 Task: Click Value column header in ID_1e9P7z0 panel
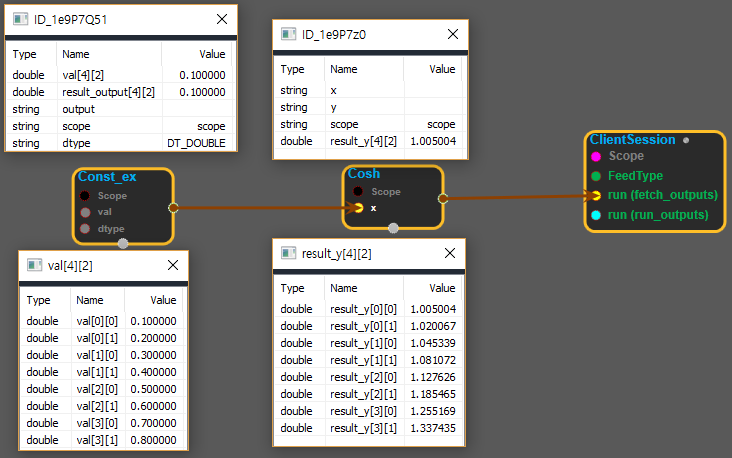(x=442, y=69)
